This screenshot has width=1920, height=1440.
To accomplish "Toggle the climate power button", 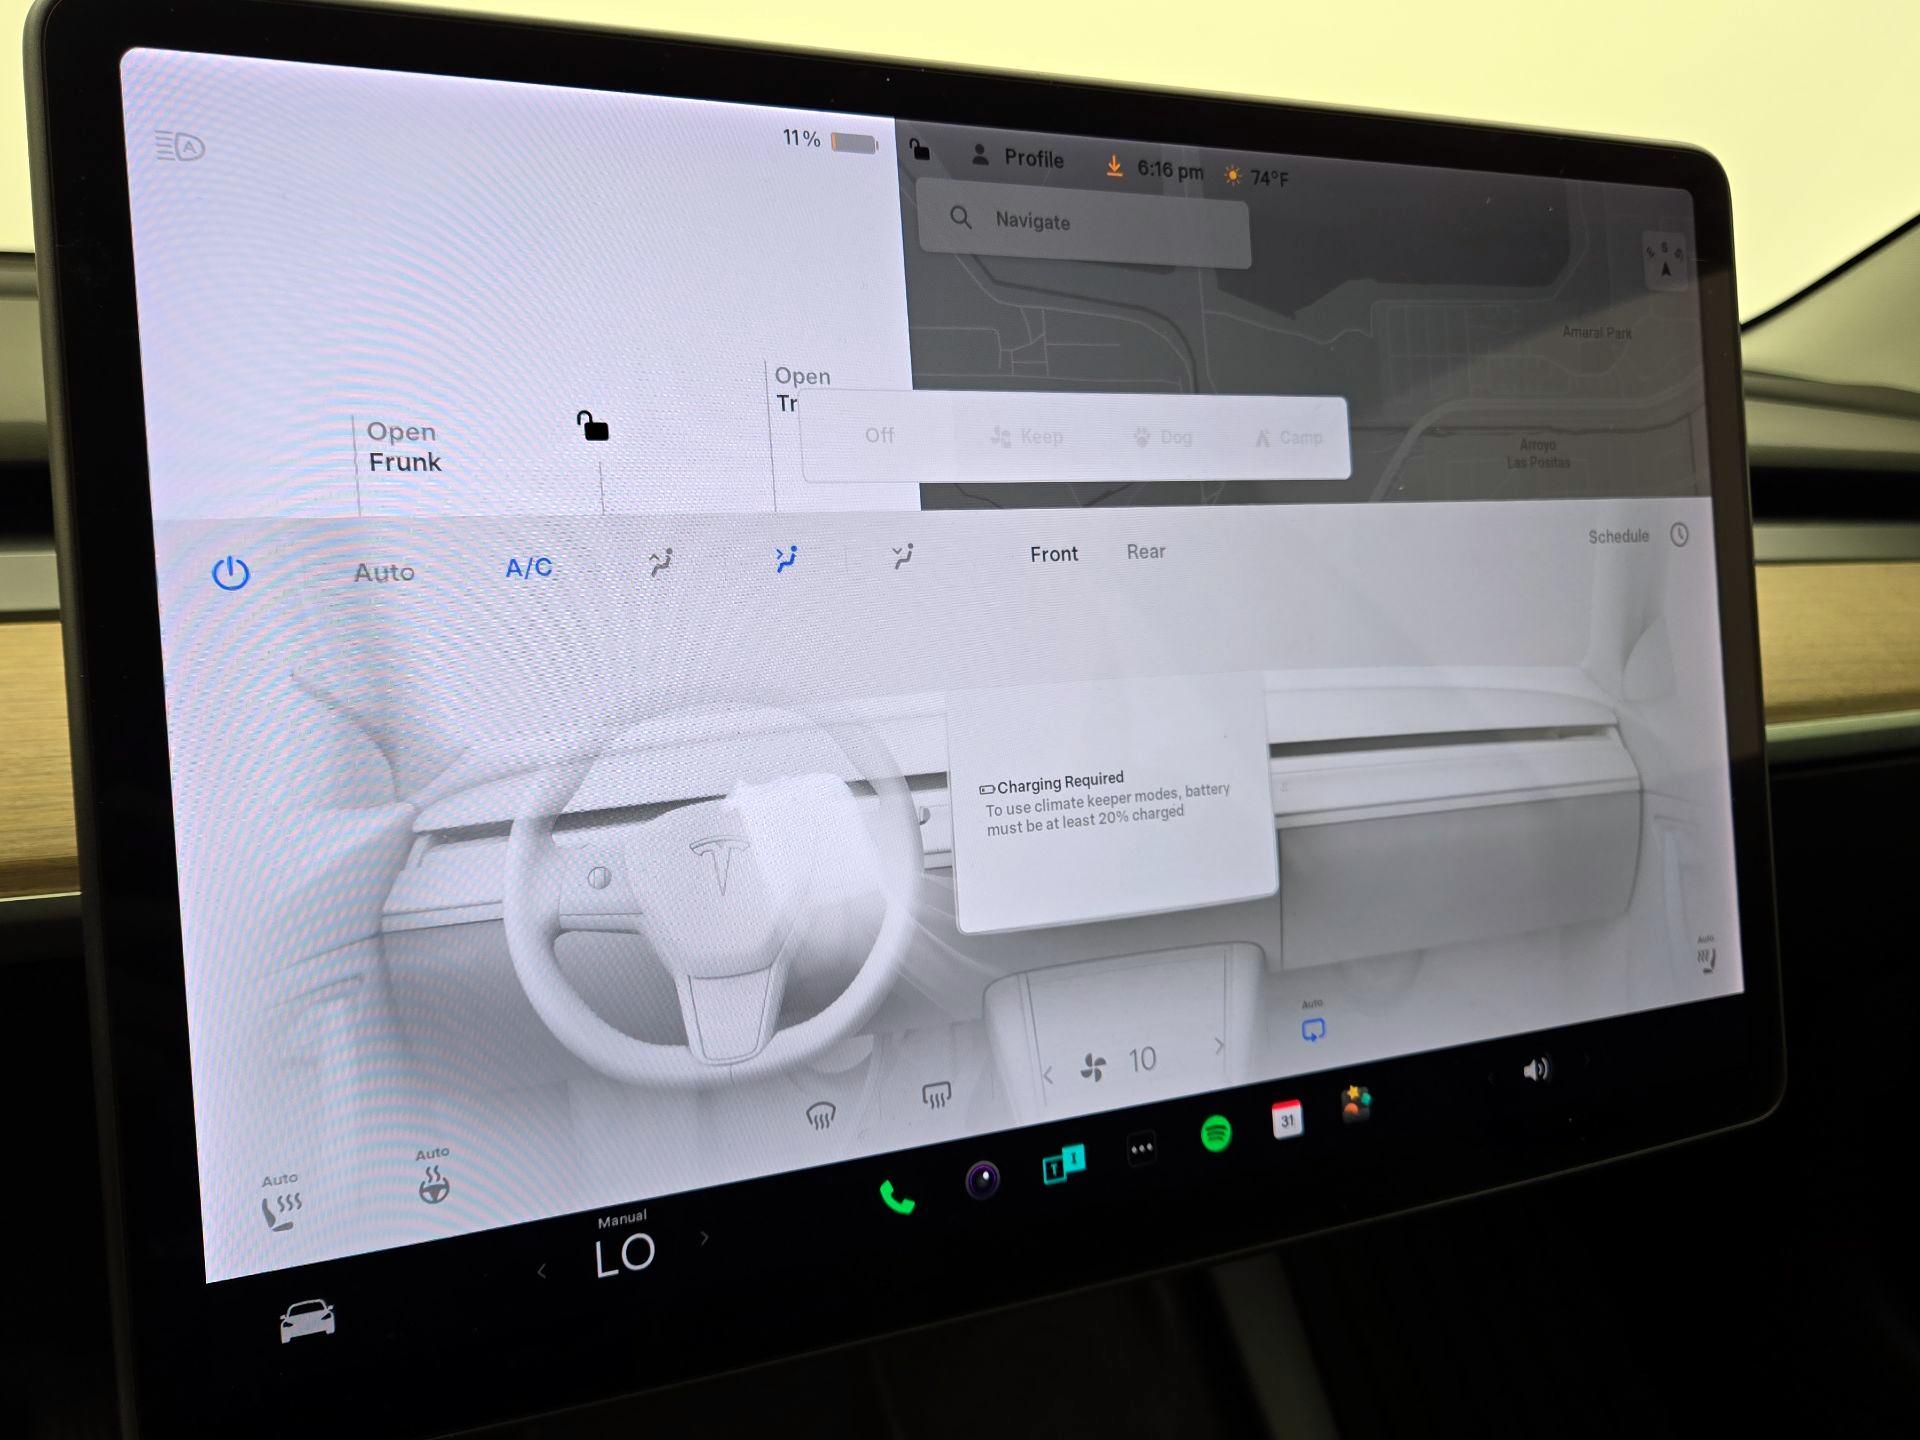I will [231, 573].
